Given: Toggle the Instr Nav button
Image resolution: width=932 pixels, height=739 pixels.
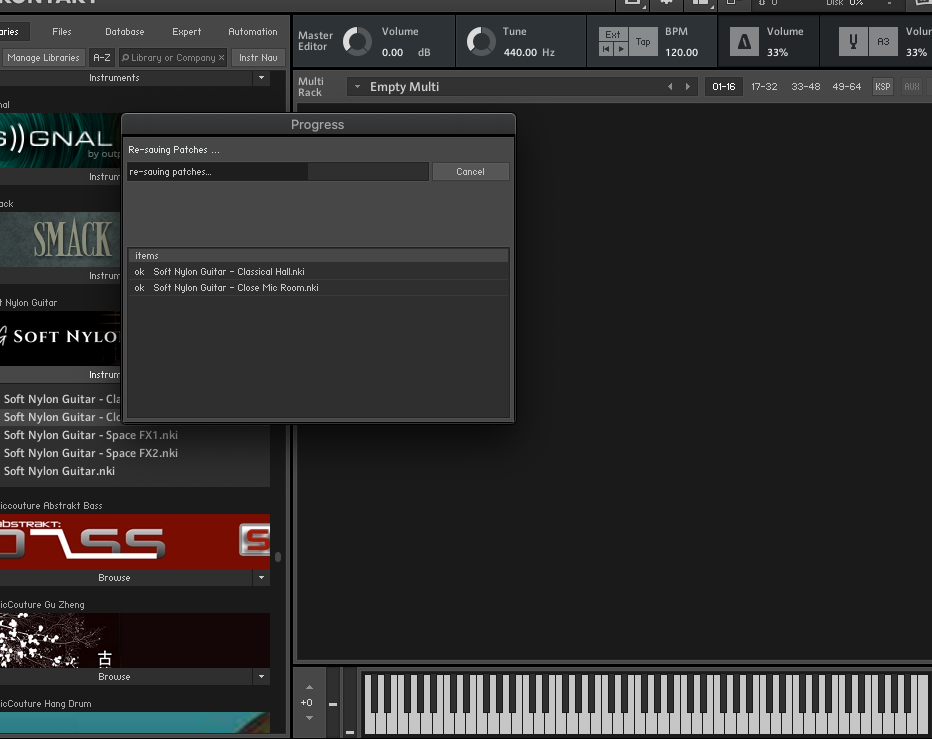Looking at the screenshot, I should point(258,58).
